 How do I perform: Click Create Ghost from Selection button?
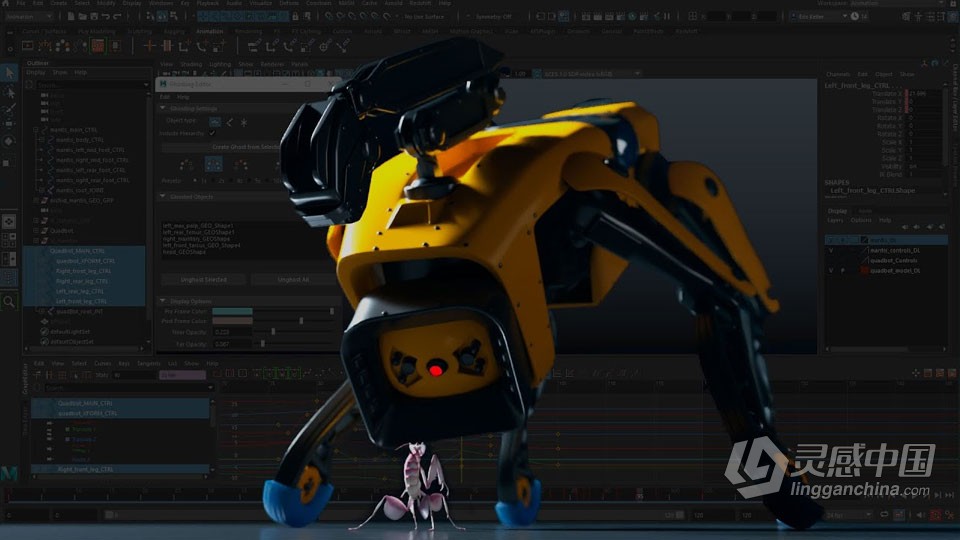pos(246,147)
